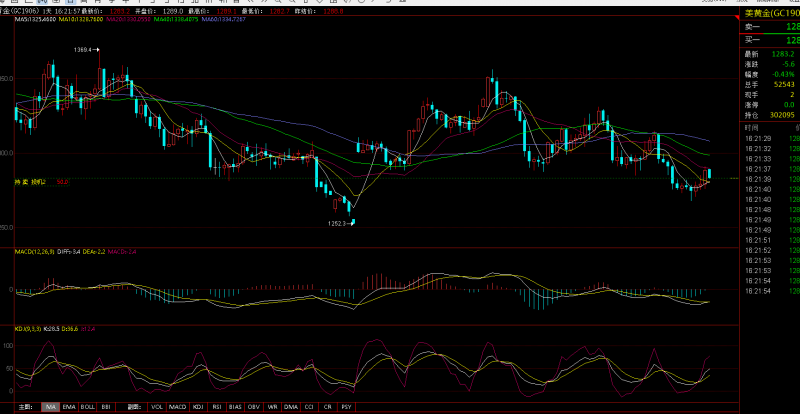This screenshot has height=414, width=800.
Task: Select the MA main chart indicator tab
Action: (x=50, y=407)
